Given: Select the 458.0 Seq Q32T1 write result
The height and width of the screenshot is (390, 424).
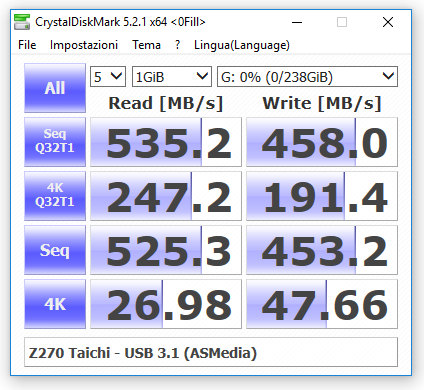Looking at the screenshot, I should click(322, 142).
